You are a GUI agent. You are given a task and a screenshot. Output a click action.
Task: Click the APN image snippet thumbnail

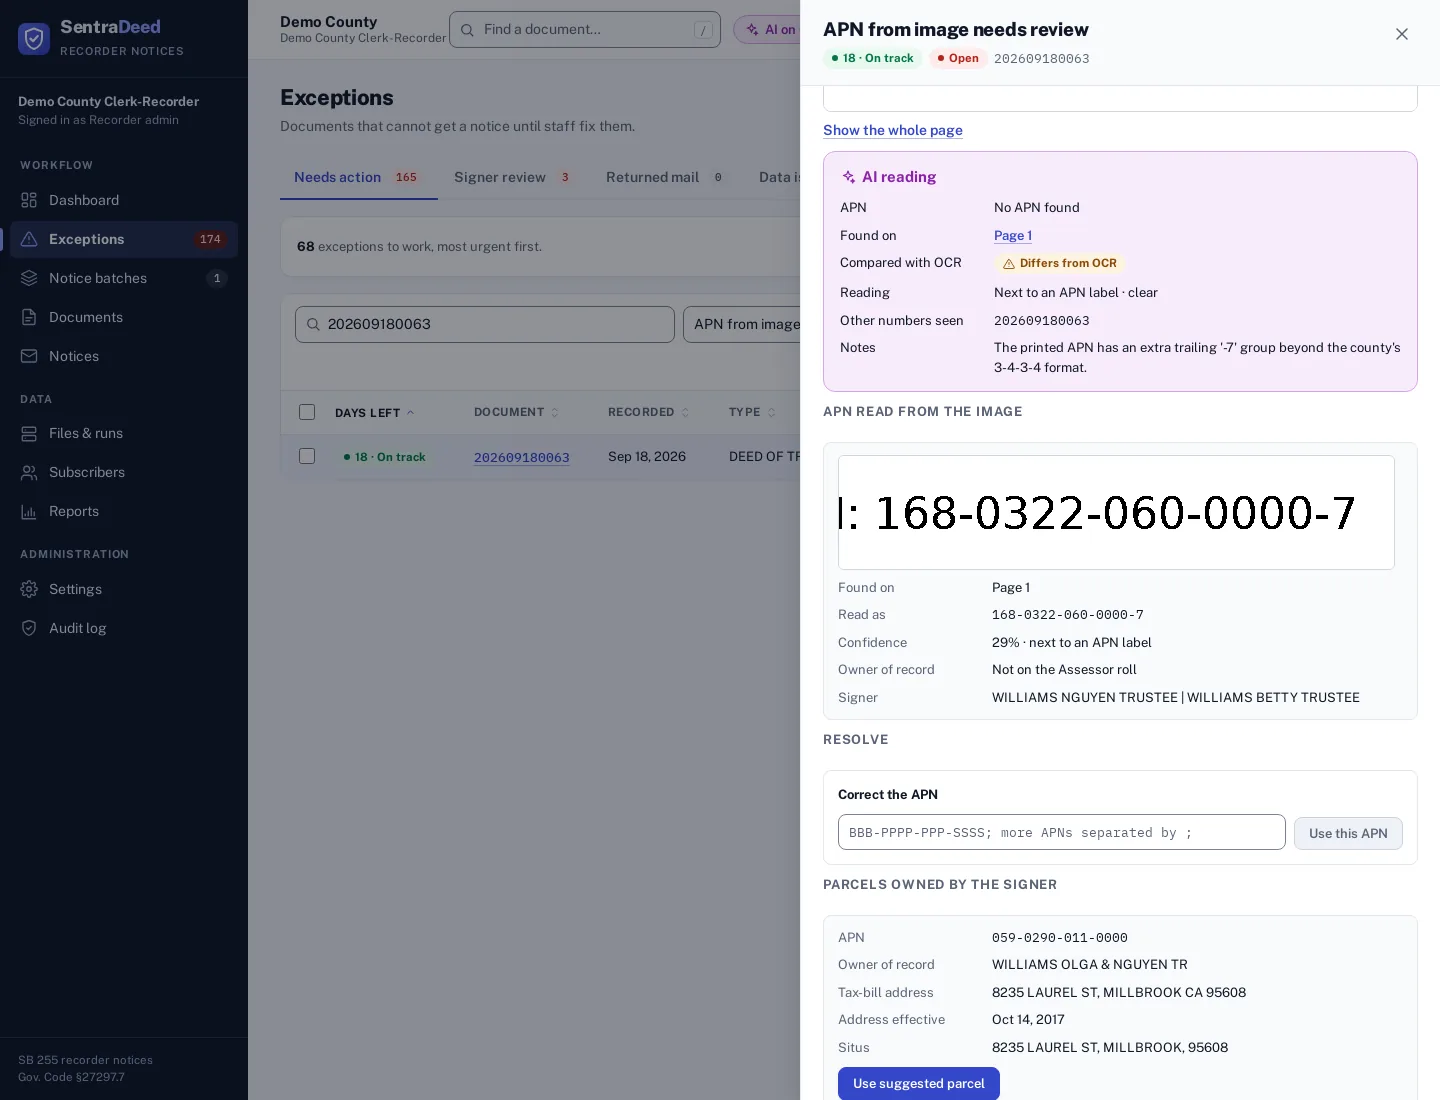tap(1116, 513)
